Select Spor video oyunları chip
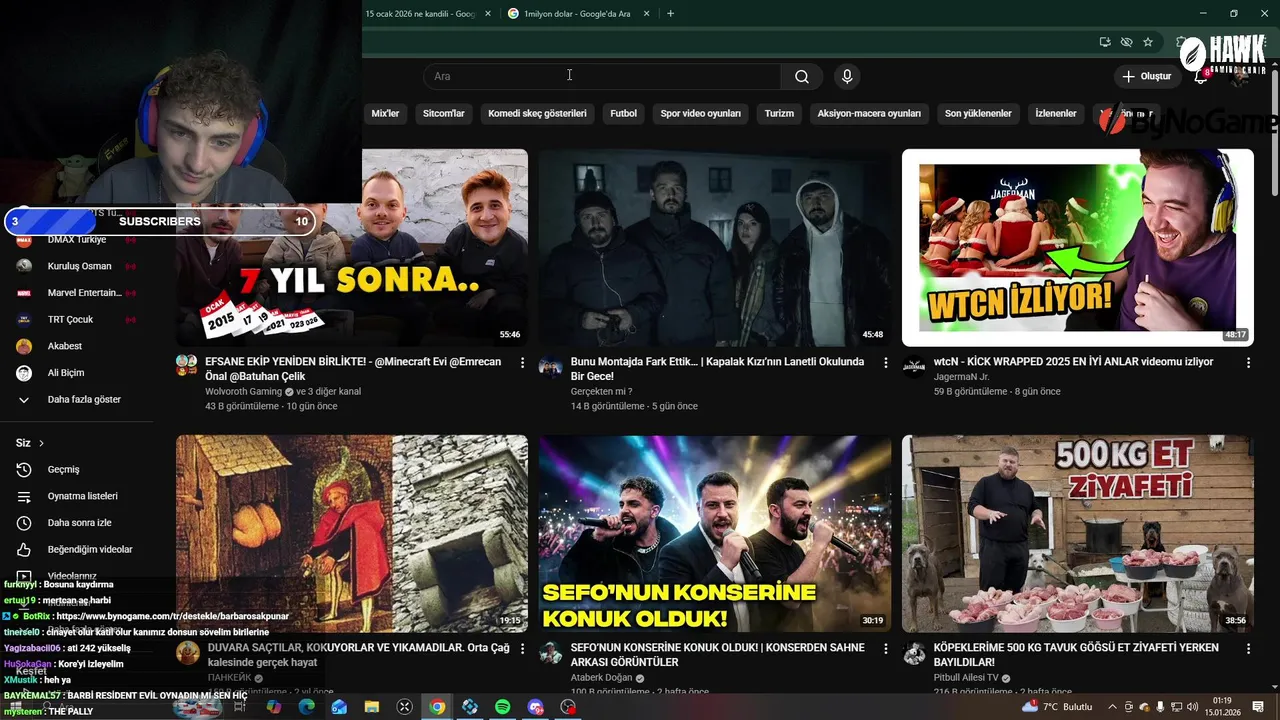 700,113
